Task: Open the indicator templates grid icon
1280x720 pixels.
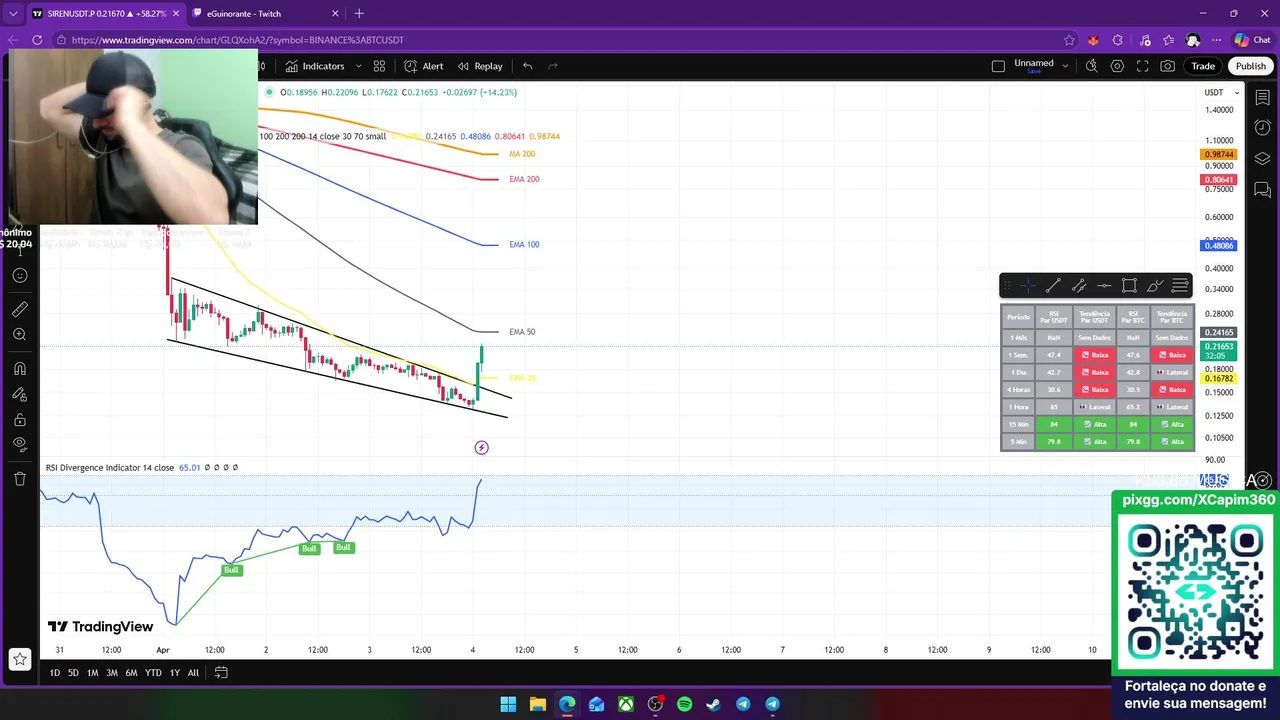Action: pyautogui.click(x=379, y=66)
